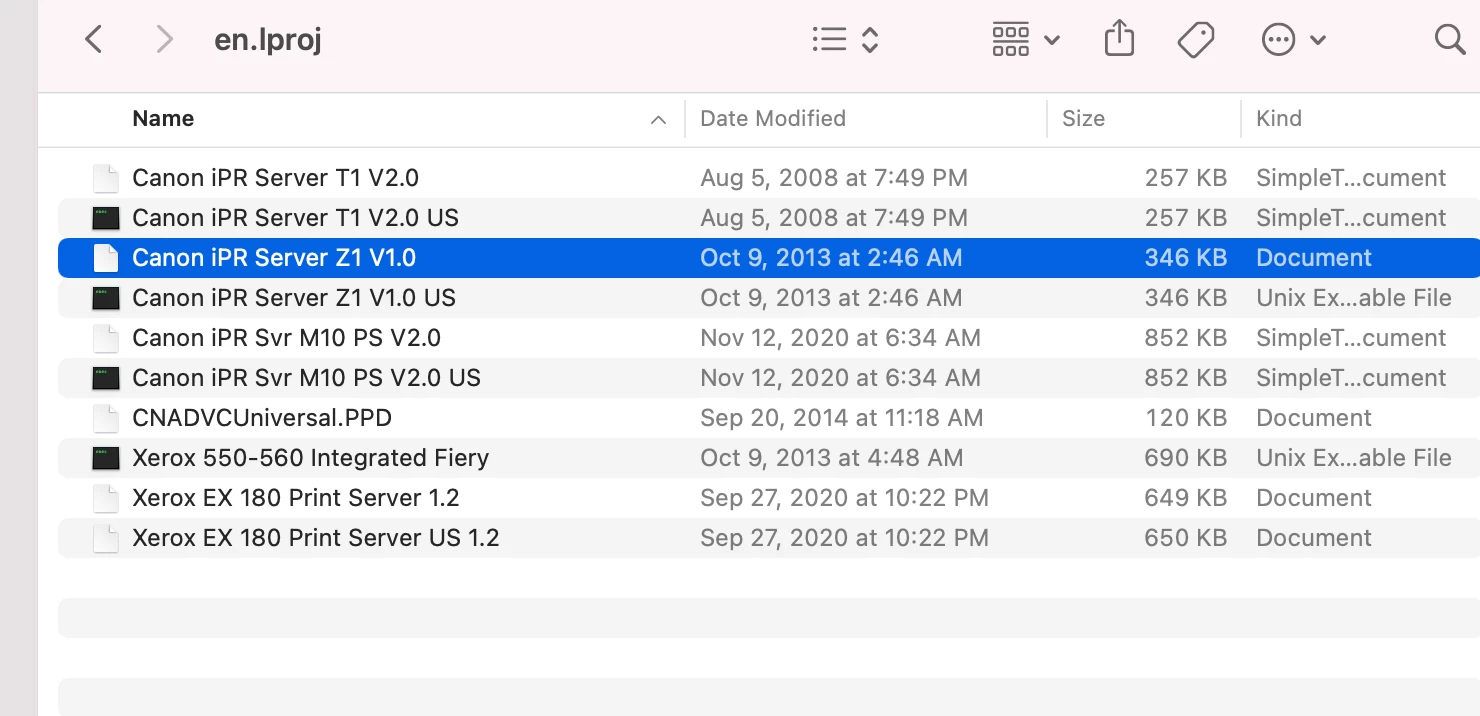Sort by the Size column header
The width and height of the screenshot is (1480, 716).
pos(1083,118)
